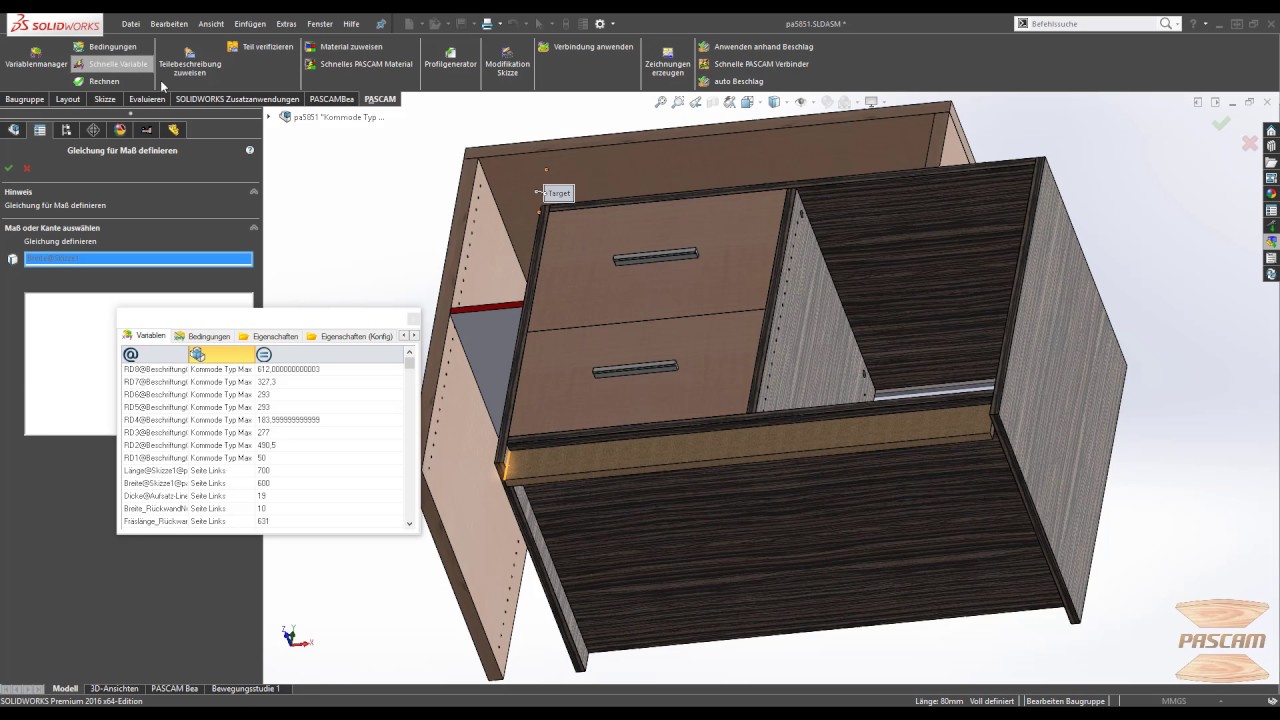Click the Gleichung definieren input field
Viewport: 1280px width, 720px height.
(138, 259)
